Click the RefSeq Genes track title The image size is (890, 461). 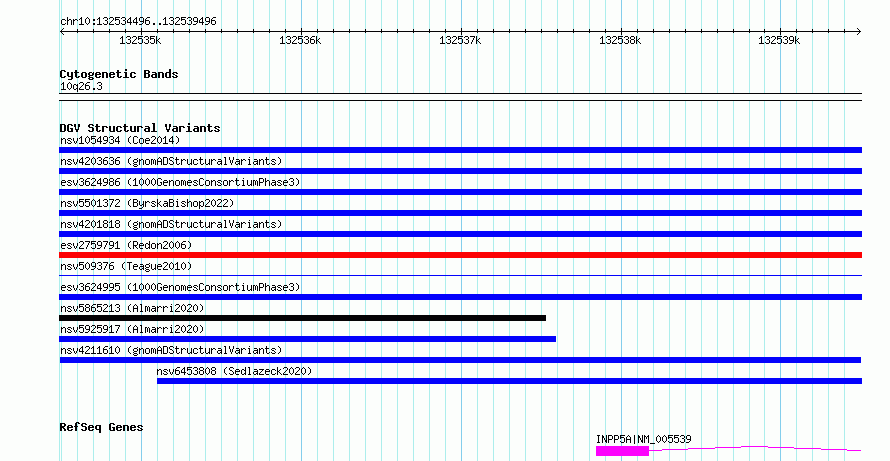point(101,428)
